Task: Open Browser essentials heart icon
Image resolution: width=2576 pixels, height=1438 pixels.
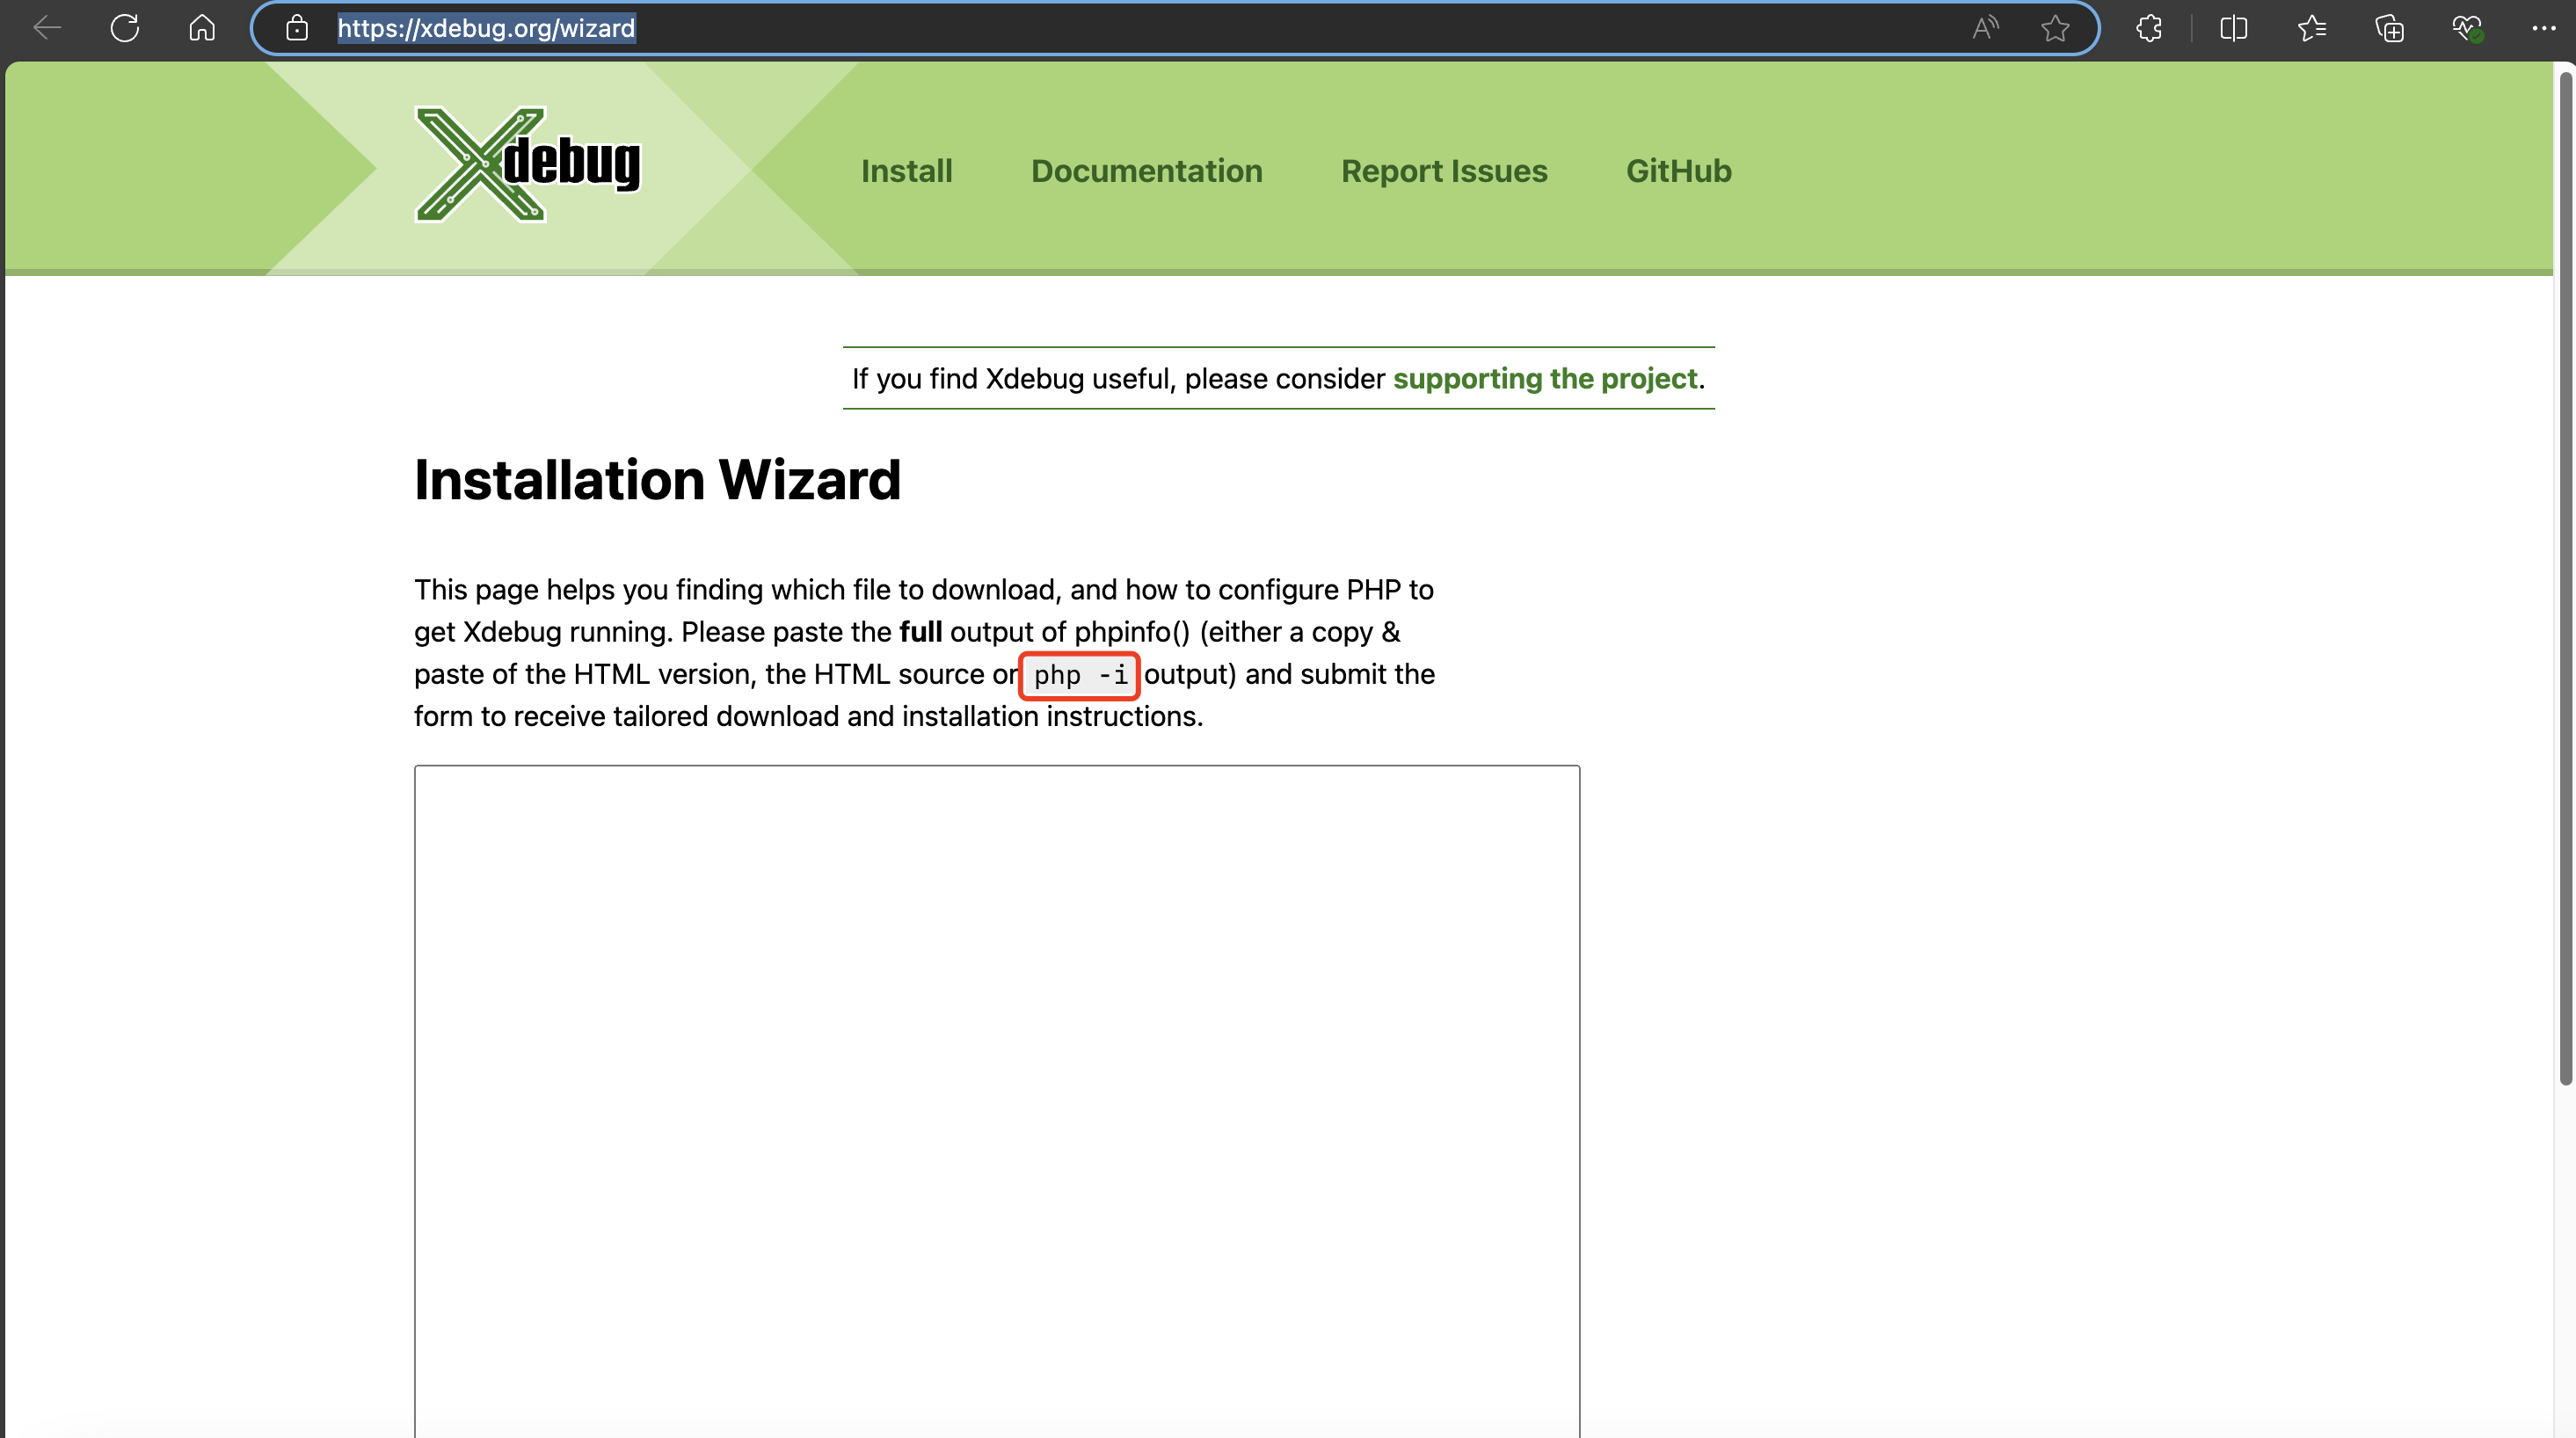Action: 2467,28
